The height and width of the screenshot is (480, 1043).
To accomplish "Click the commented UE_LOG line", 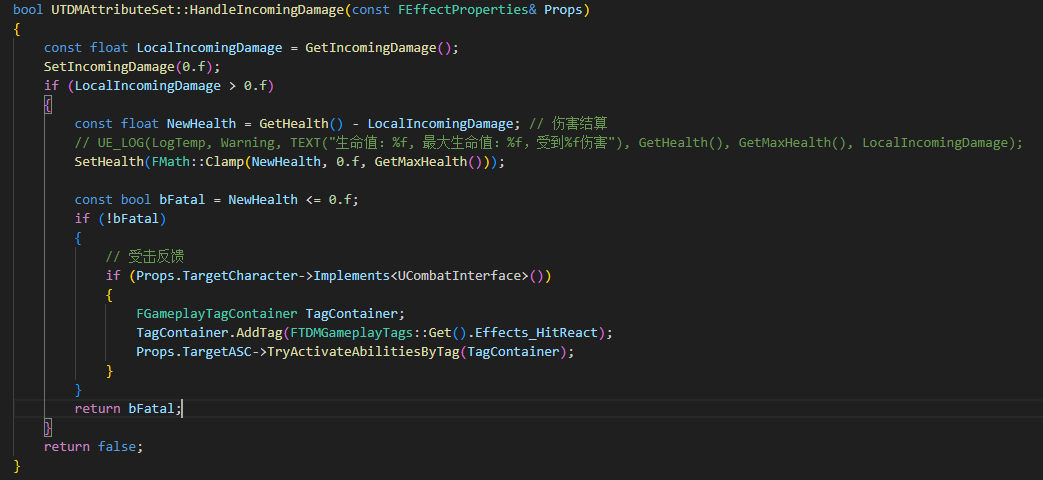I will click(548, 142).
